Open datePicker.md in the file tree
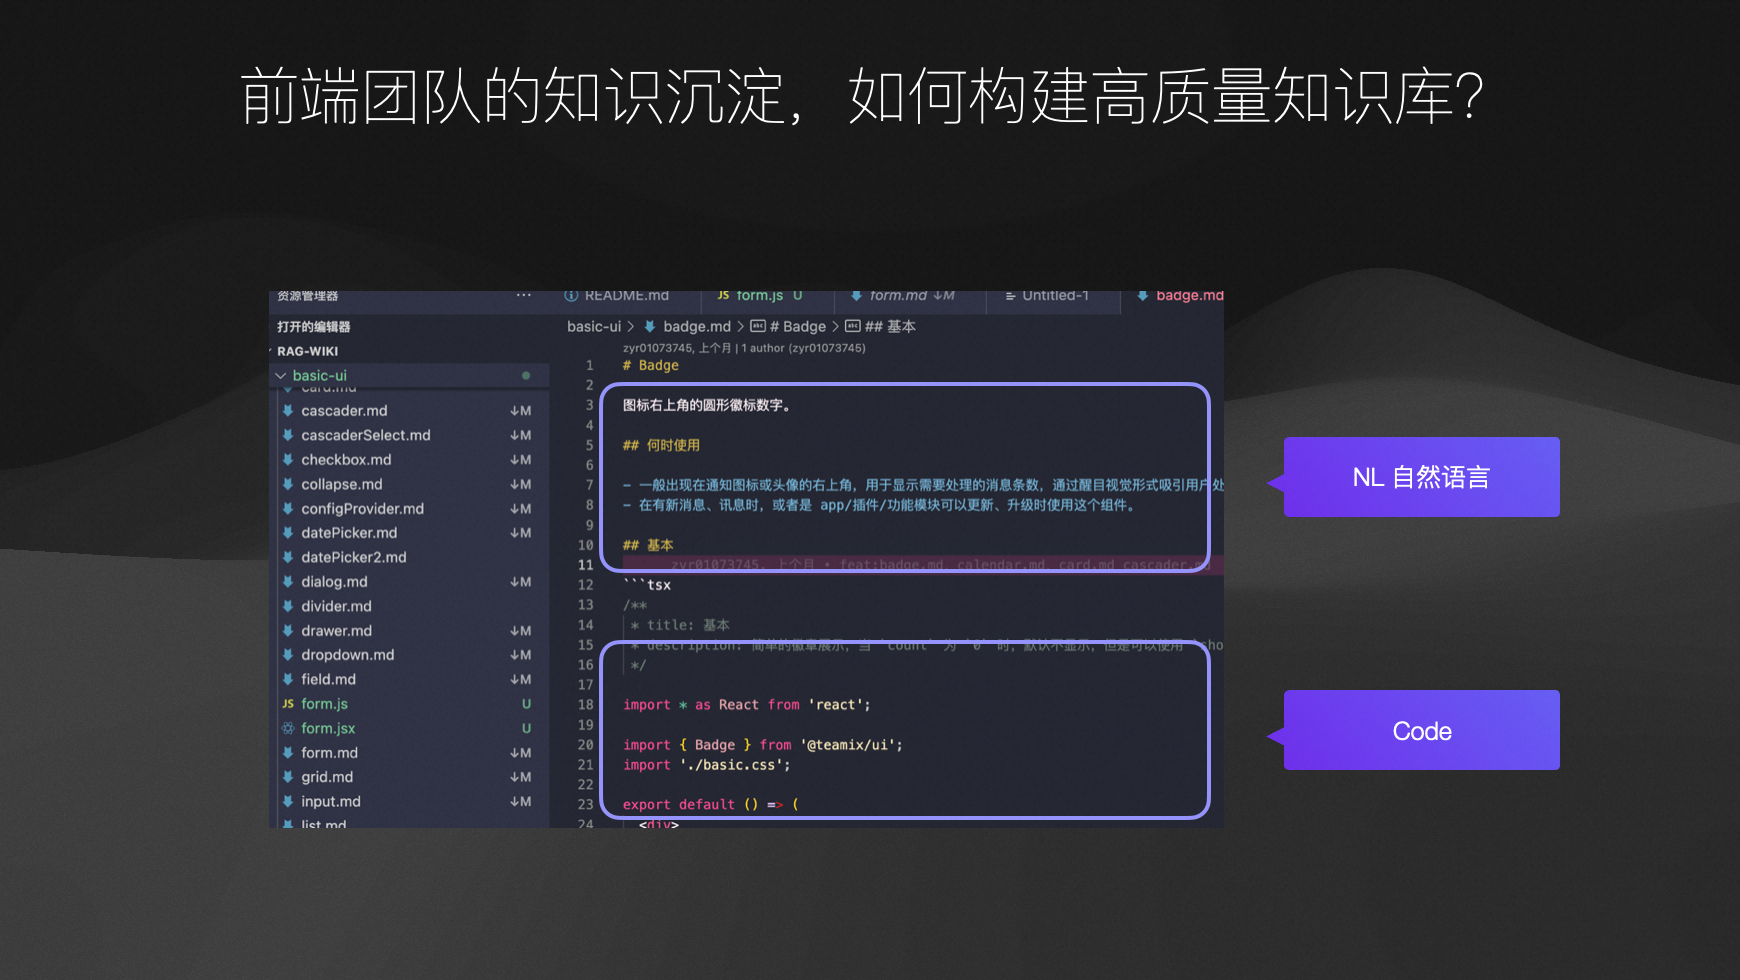The image size is (1740, 980). (x=349, y=533)
